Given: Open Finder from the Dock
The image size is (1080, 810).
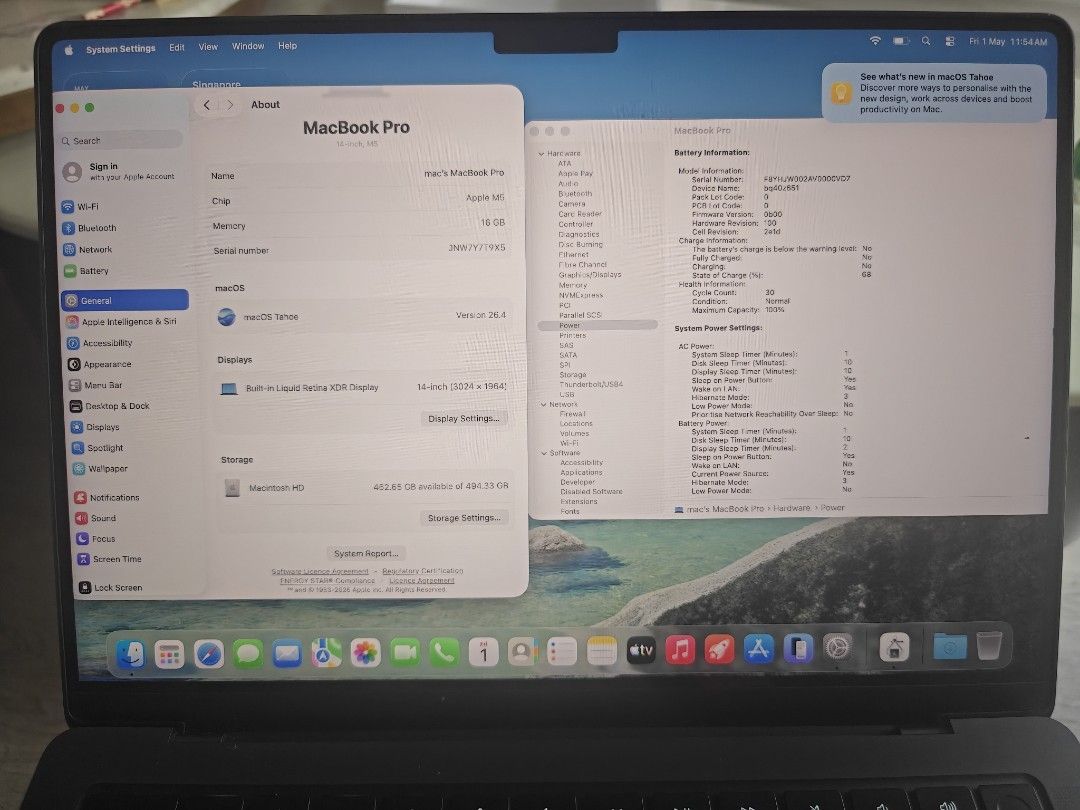Looking at the screenshot, I should point(130,654).
